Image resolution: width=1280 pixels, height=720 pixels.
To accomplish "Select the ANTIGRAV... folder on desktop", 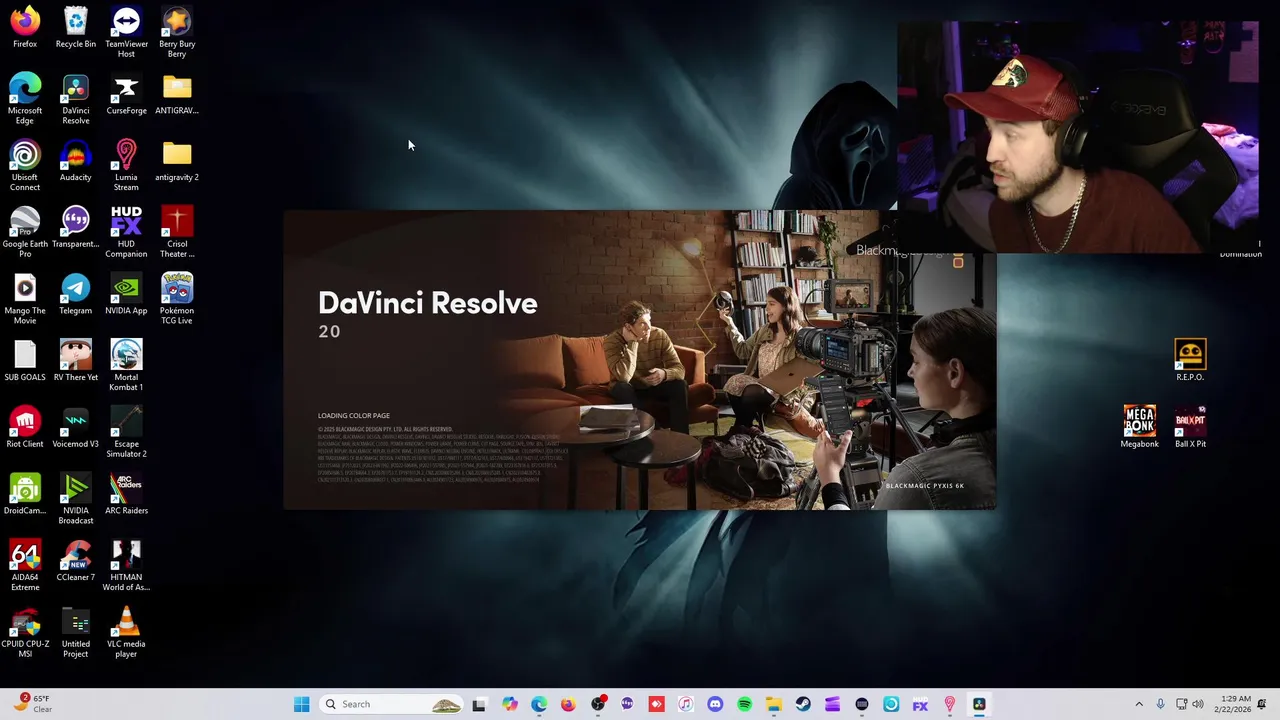I will point(177,94).
